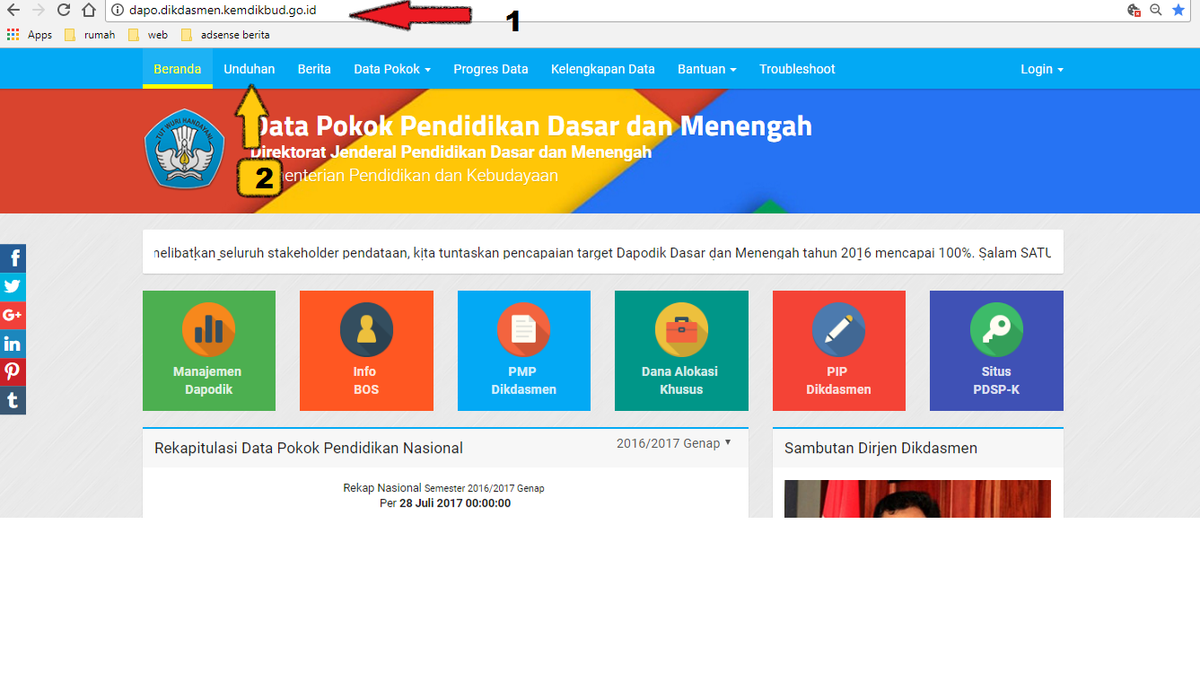This screenshot has height=689, width=1200.
Task: Click the scrolling announcement ticker text
Action: pyautogui.click(x=603, y=253)
